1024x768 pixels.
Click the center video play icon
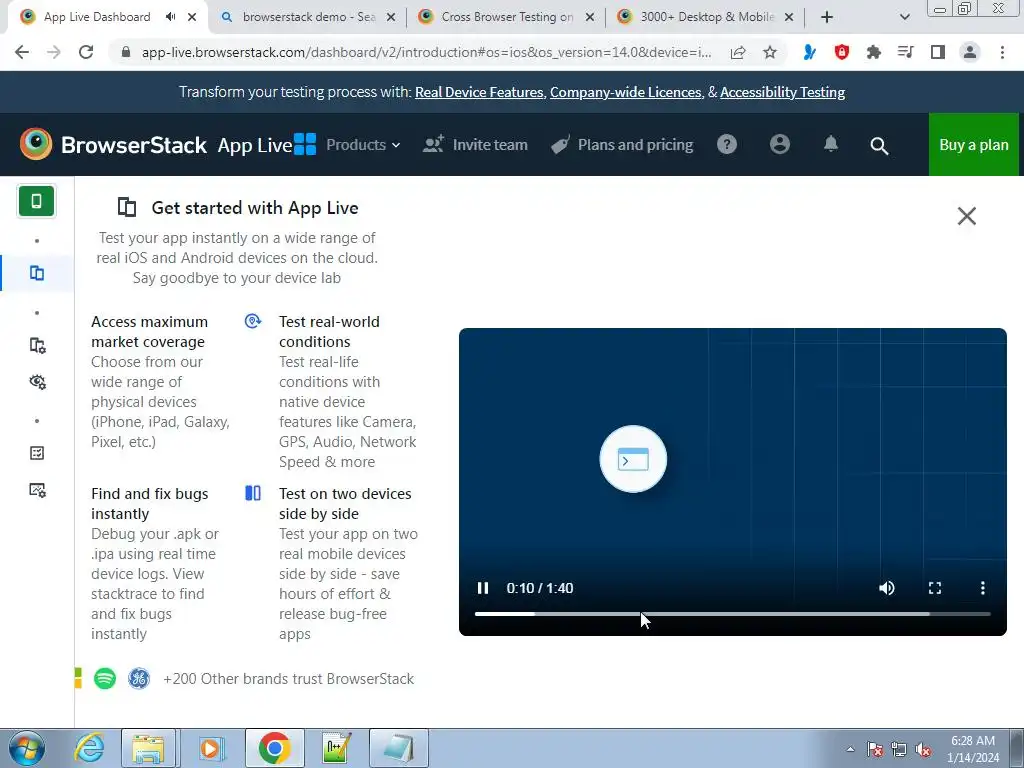[x=633, y=459]
